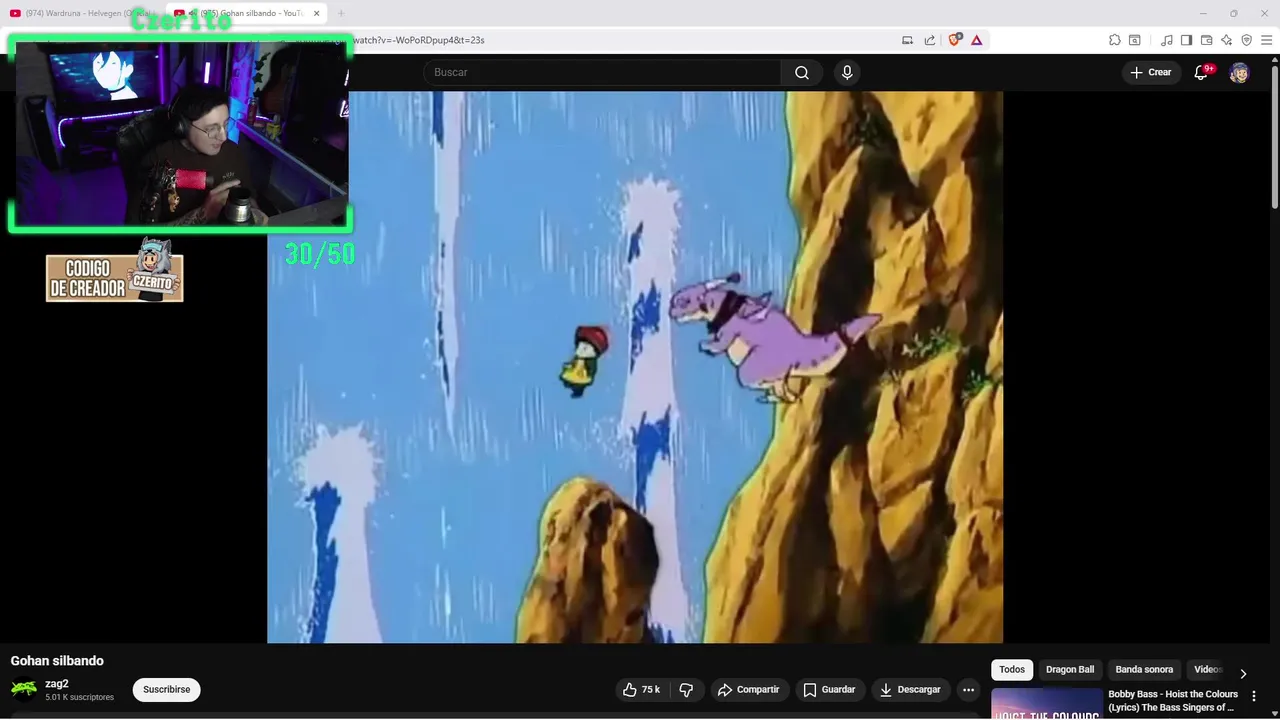Dislike the Gohan silbando video
Screen dimensions: 1280x720
pyautogui.click(x=686, y=690)
